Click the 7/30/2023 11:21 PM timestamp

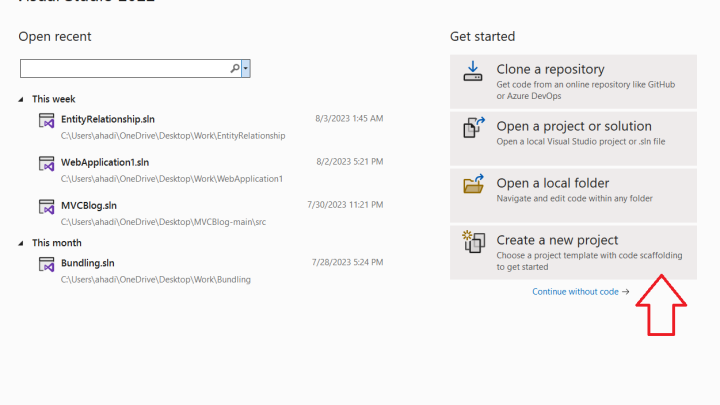345,205
